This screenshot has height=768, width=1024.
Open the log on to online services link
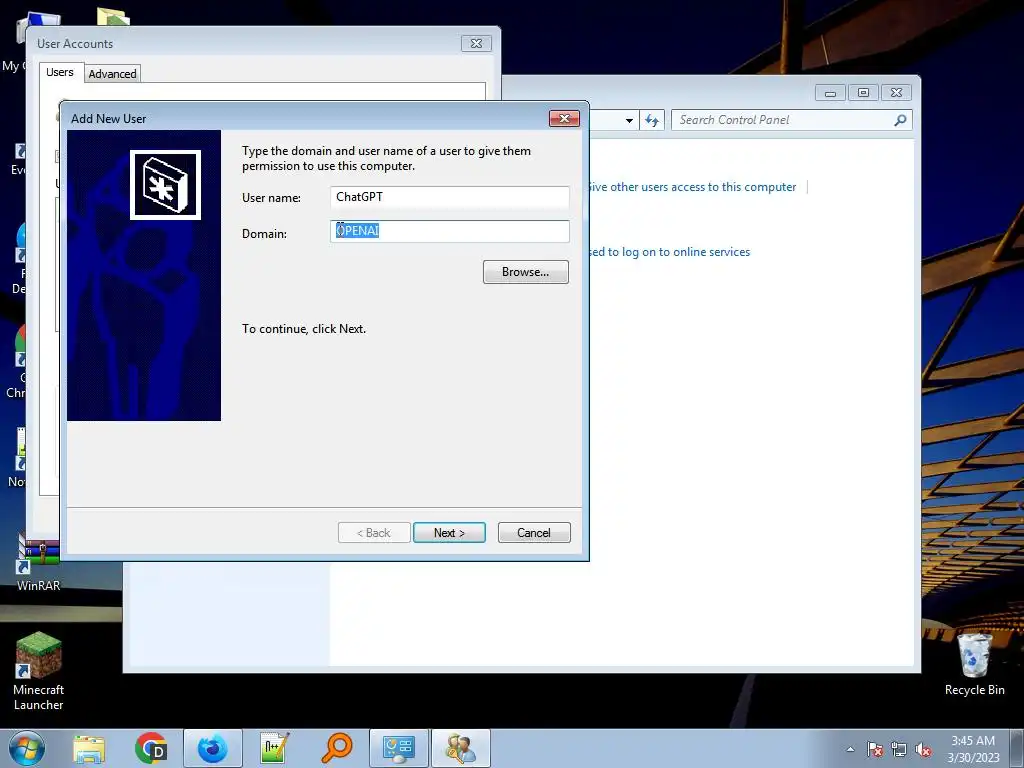click(x=669, y=252)
